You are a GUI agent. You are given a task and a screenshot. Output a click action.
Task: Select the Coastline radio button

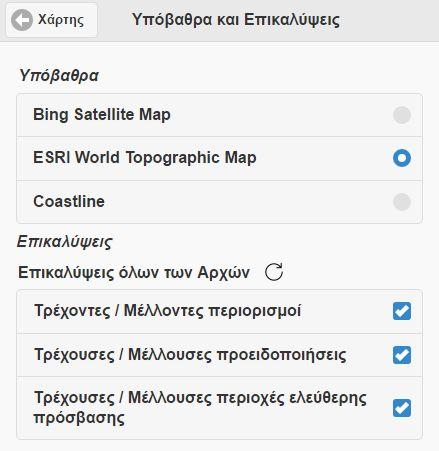click(402, 202)
